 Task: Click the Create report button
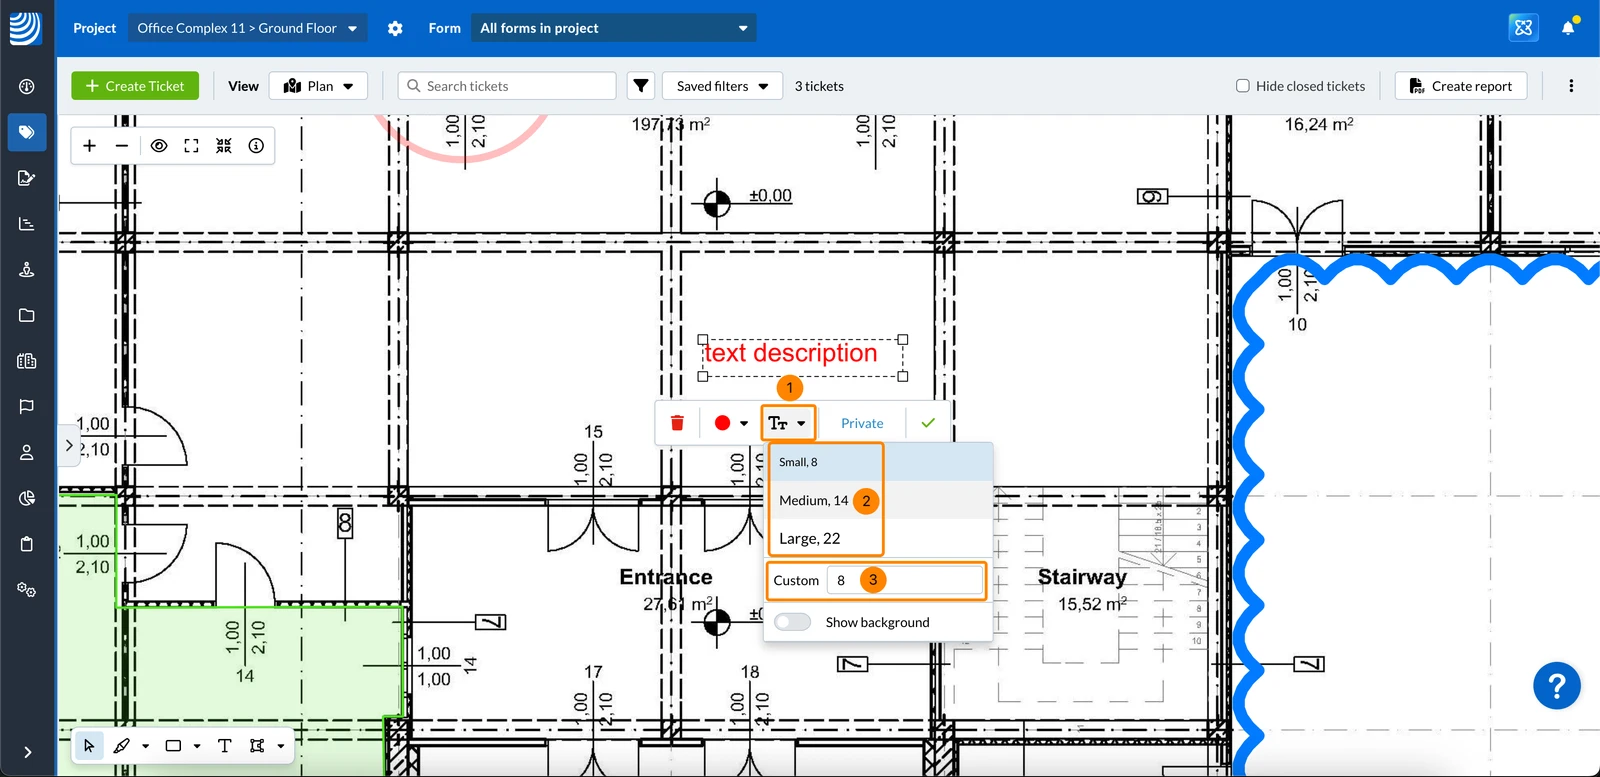click(1461, 86)
